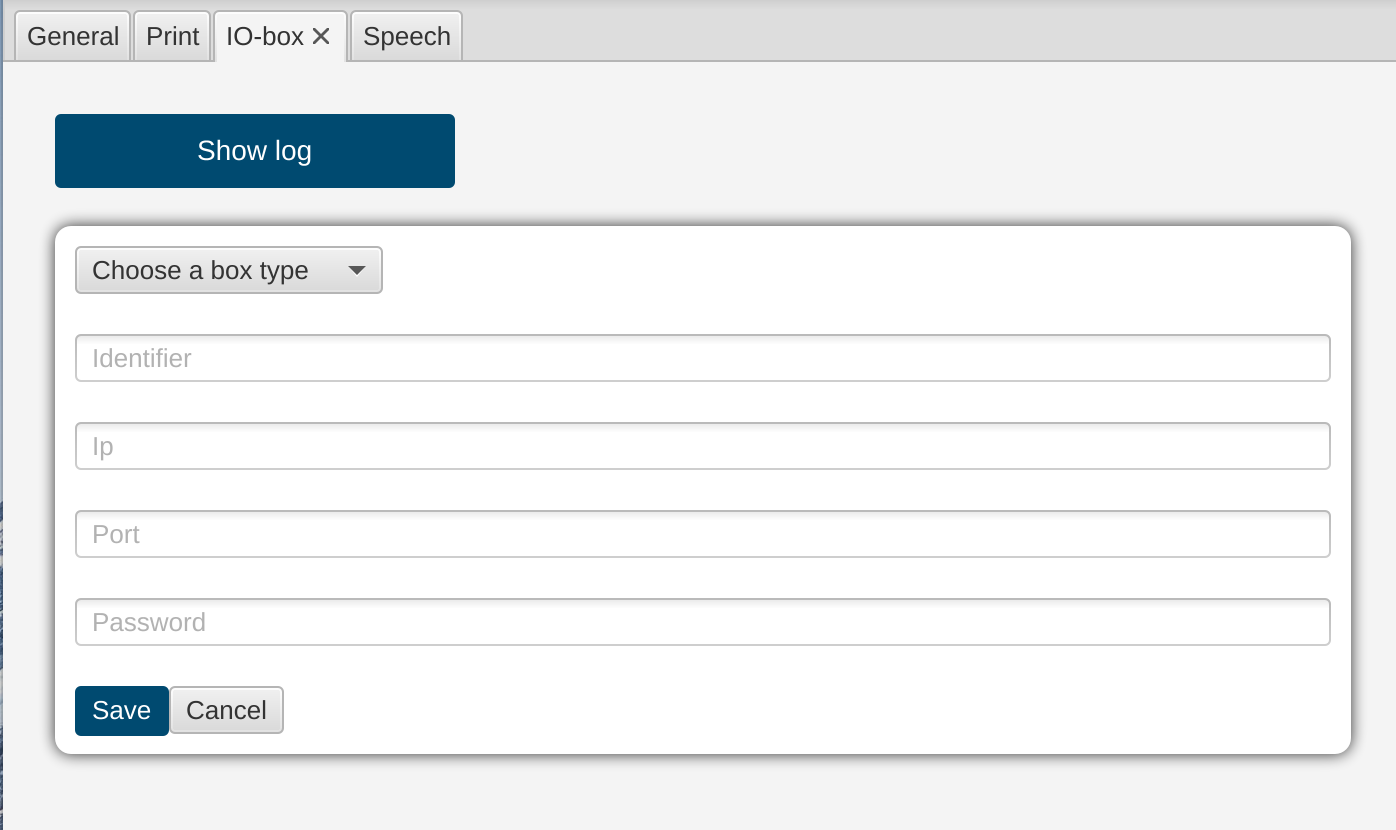Select the Speech tab
The image size is (1396, 830).
point(406,37)
